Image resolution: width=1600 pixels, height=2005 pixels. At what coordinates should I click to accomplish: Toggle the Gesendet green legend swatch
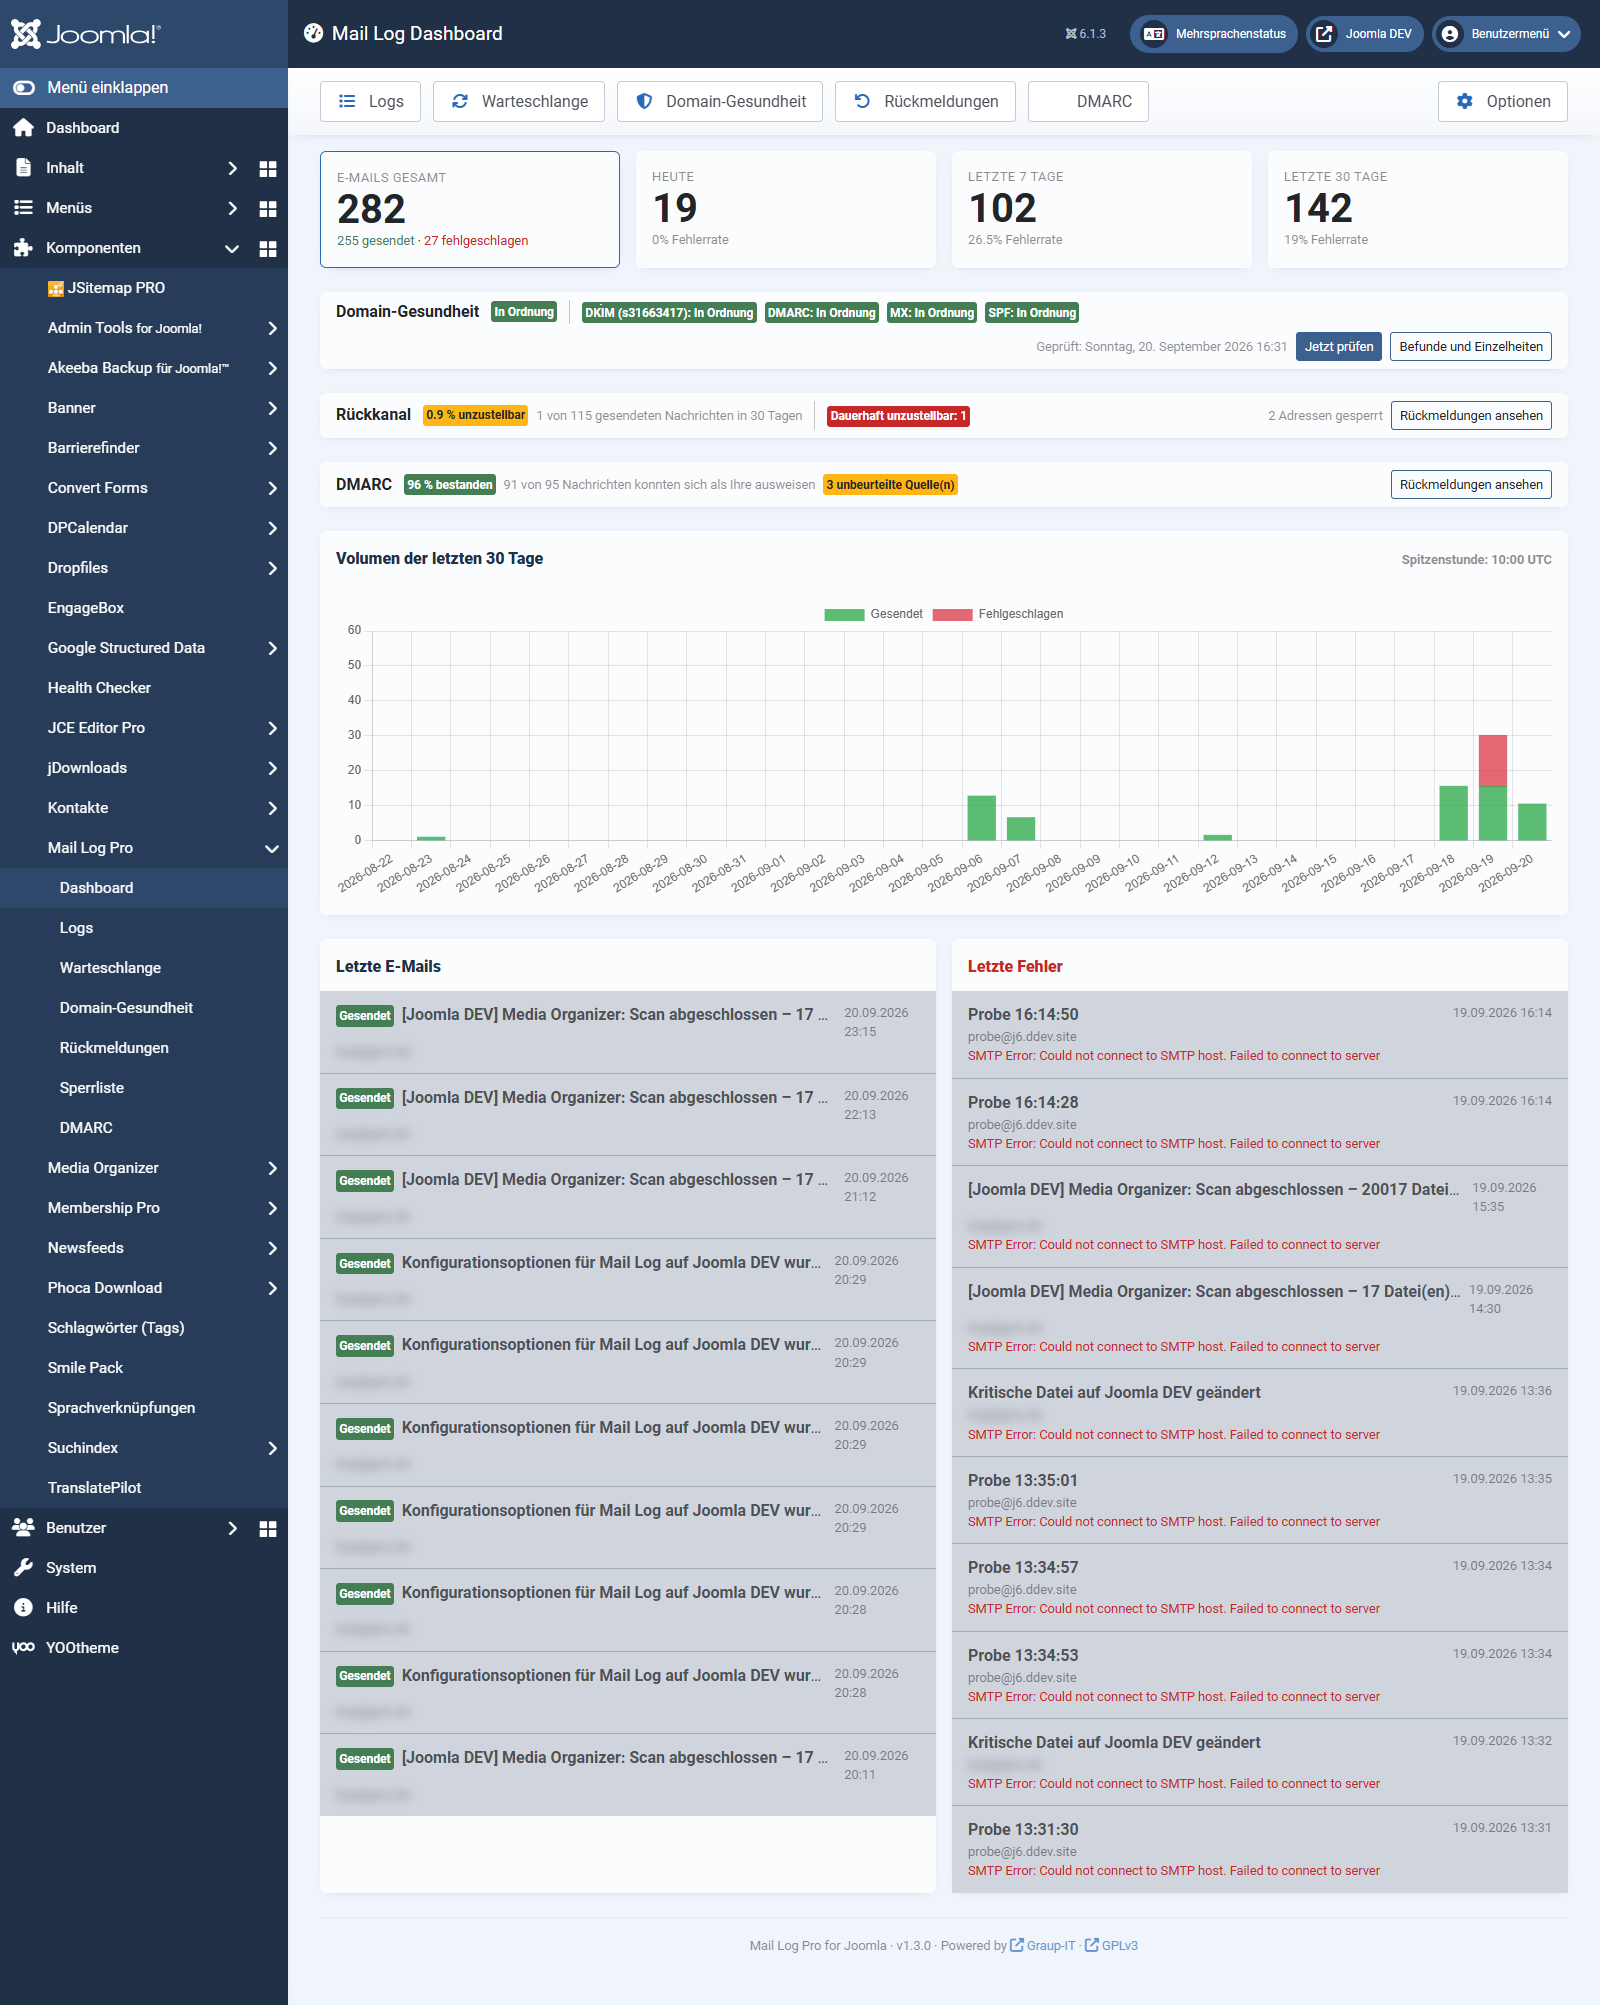click(844, 614)
